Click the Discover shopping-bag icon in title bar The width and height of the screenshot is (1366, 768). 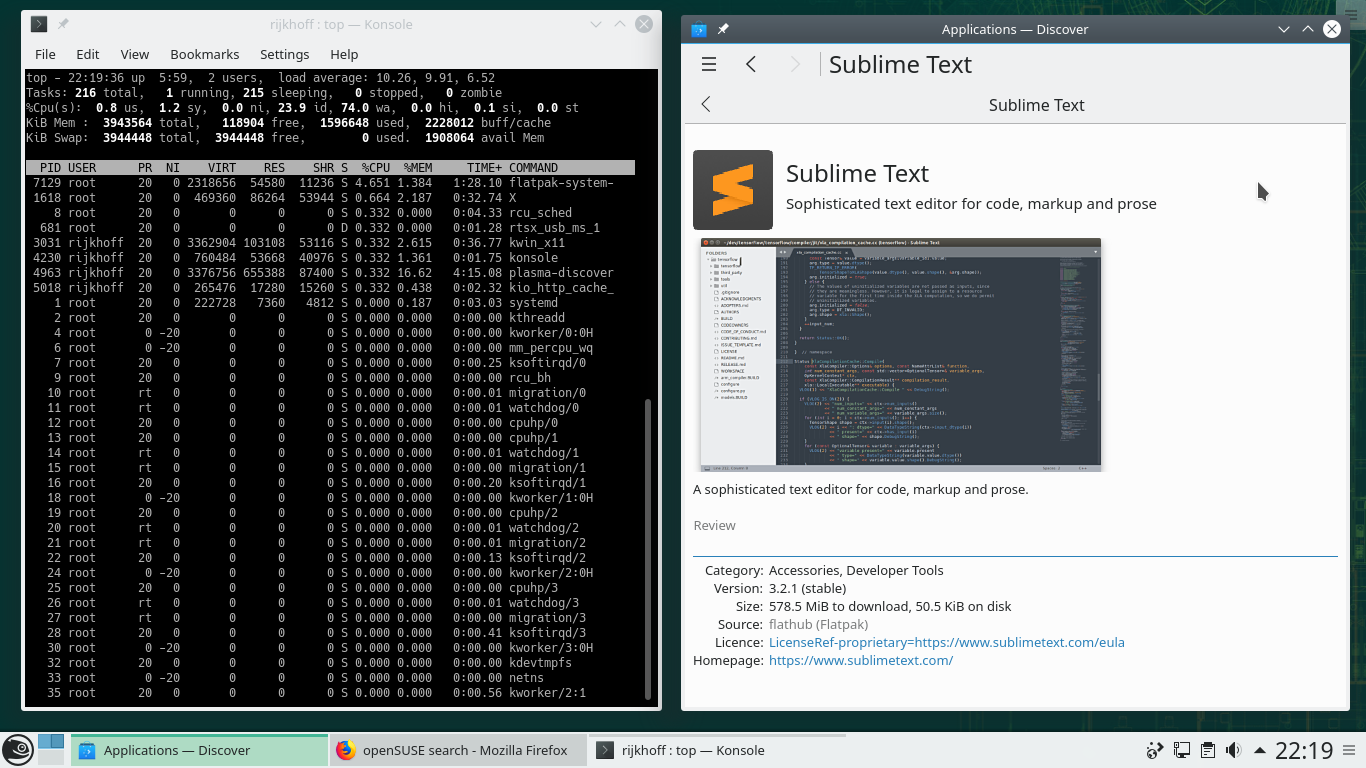click(699, 29)
